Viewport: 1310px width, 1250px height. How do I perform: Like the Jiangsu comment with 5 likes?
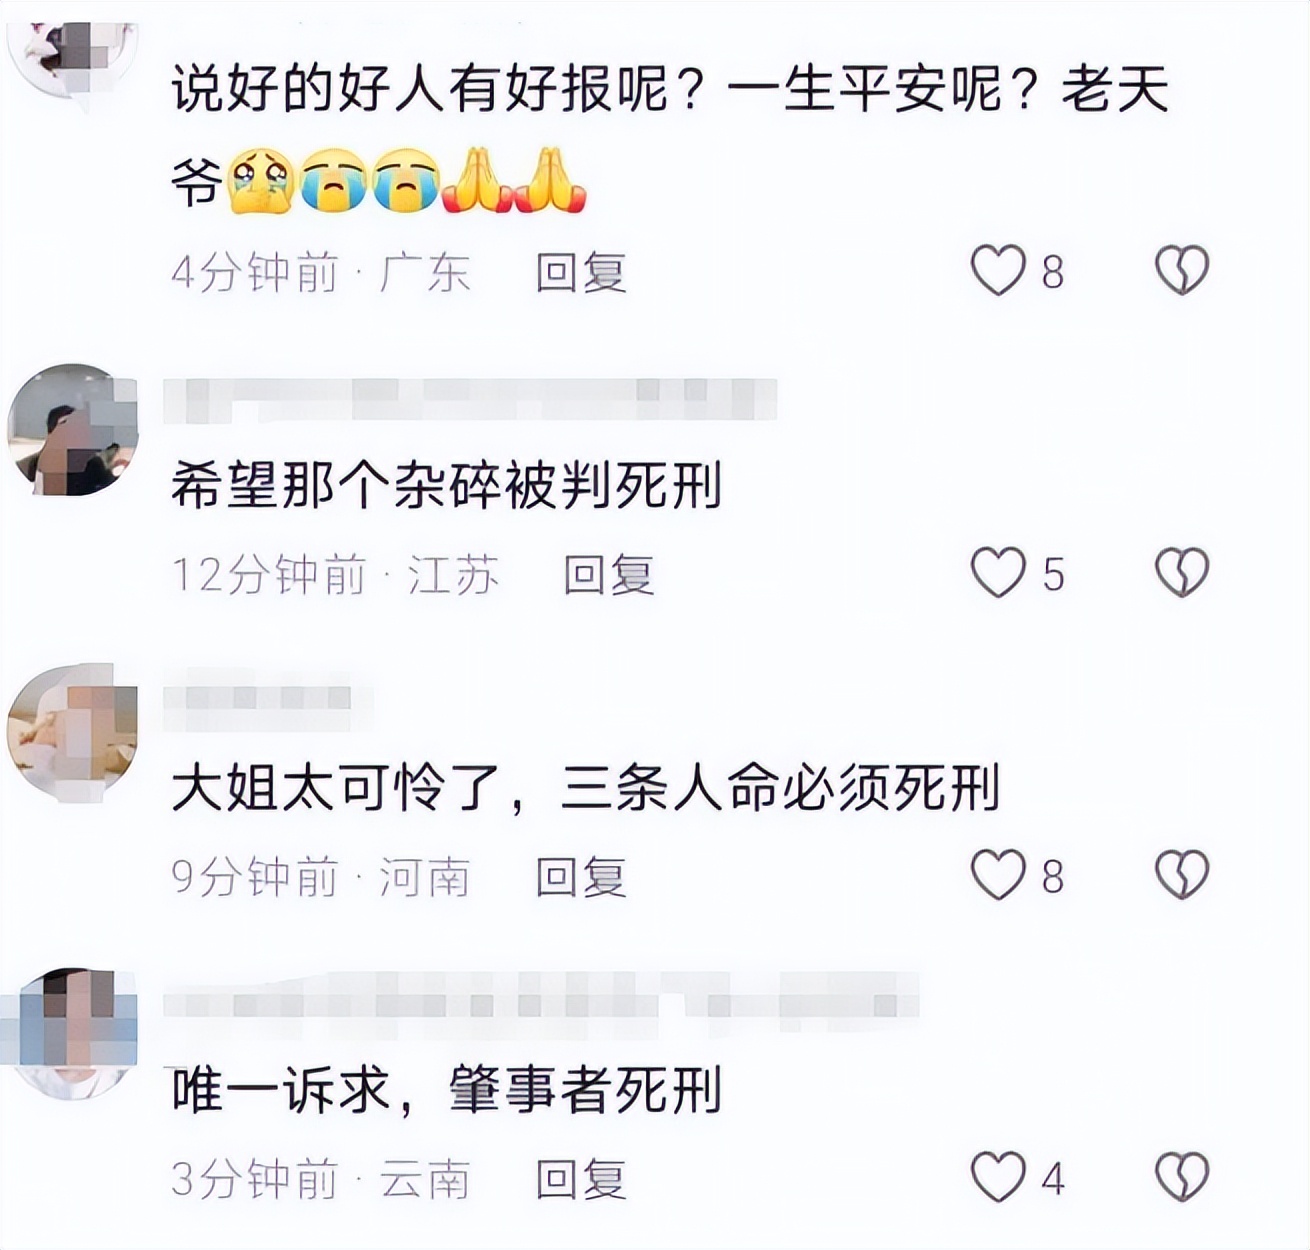(998, 573)
